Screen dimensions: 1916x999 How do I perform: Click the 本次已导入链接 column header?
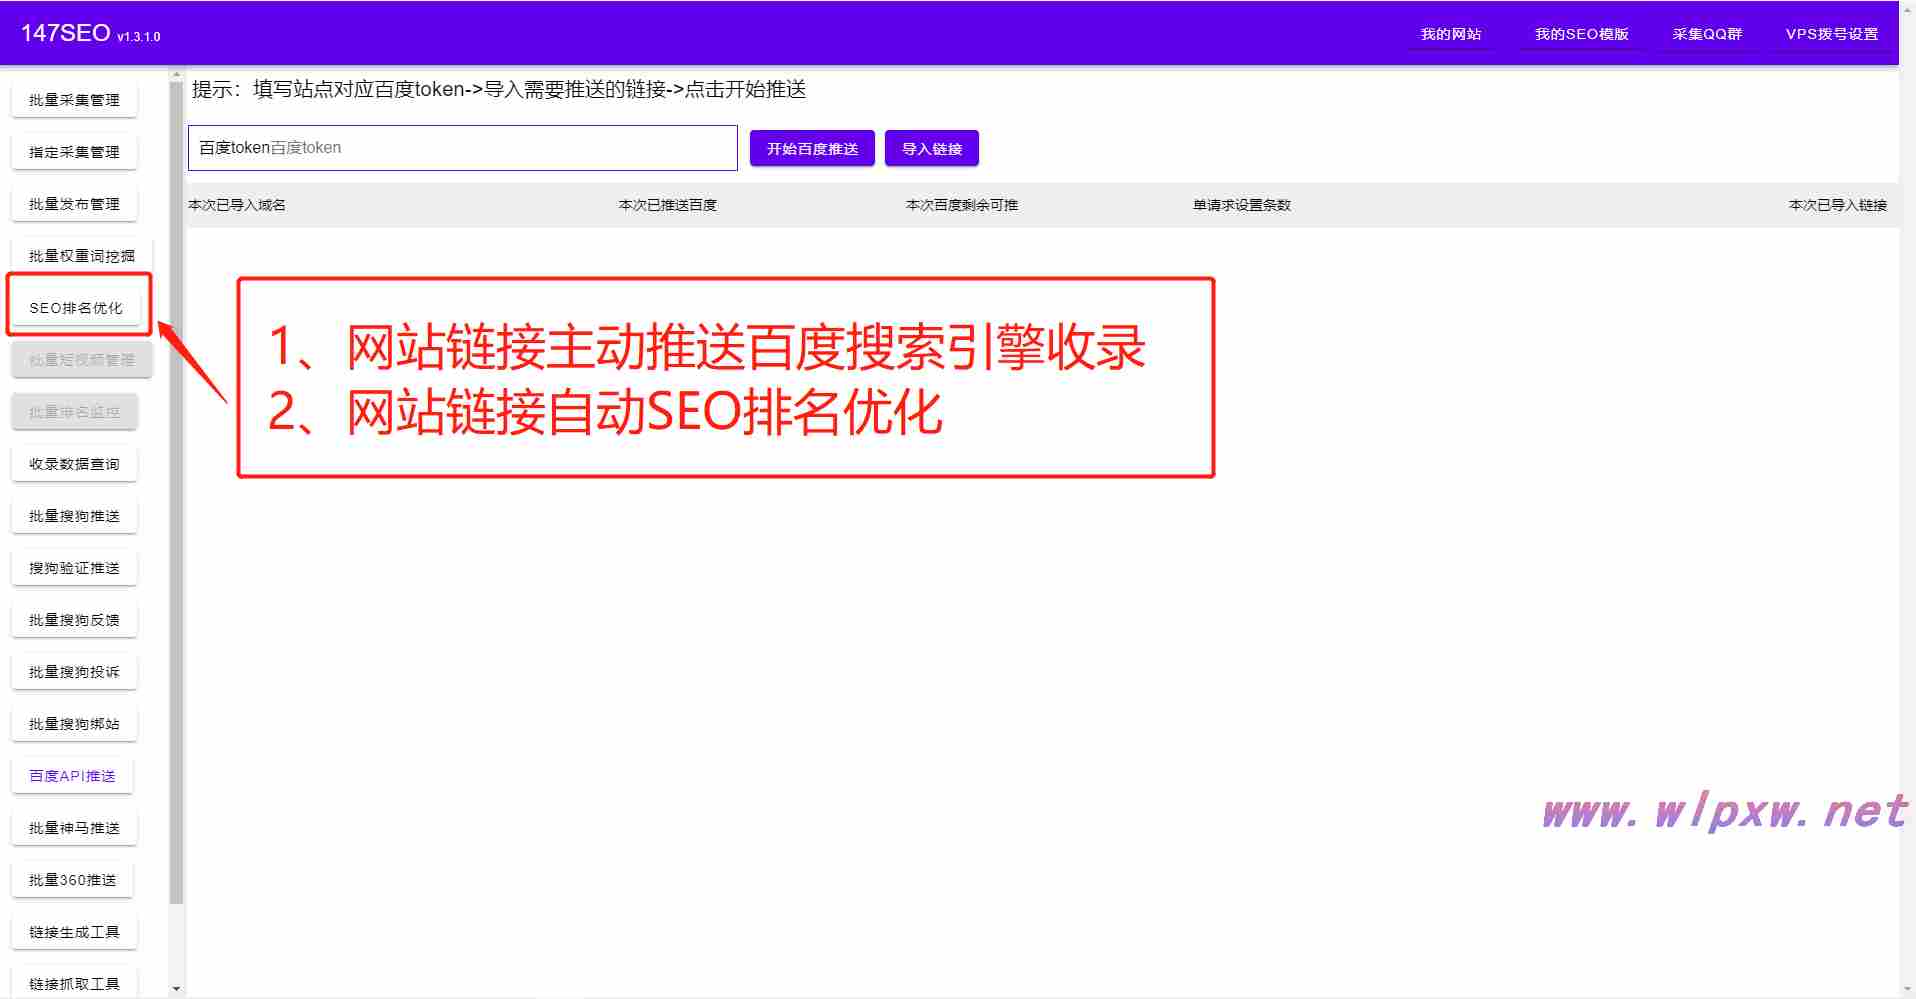(x=1838, y=205)
